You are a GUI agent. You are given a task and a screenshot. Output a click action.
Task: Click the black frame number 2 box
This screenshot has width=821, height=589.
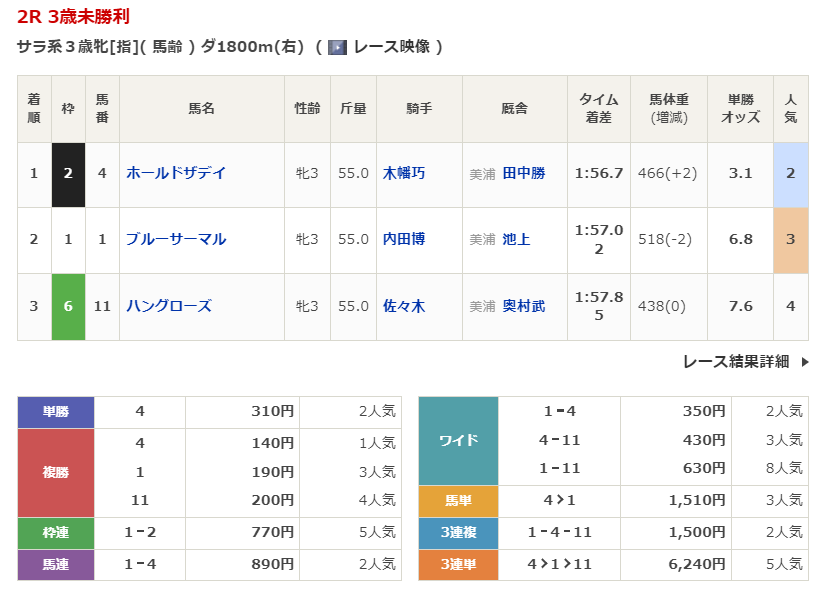68,173
